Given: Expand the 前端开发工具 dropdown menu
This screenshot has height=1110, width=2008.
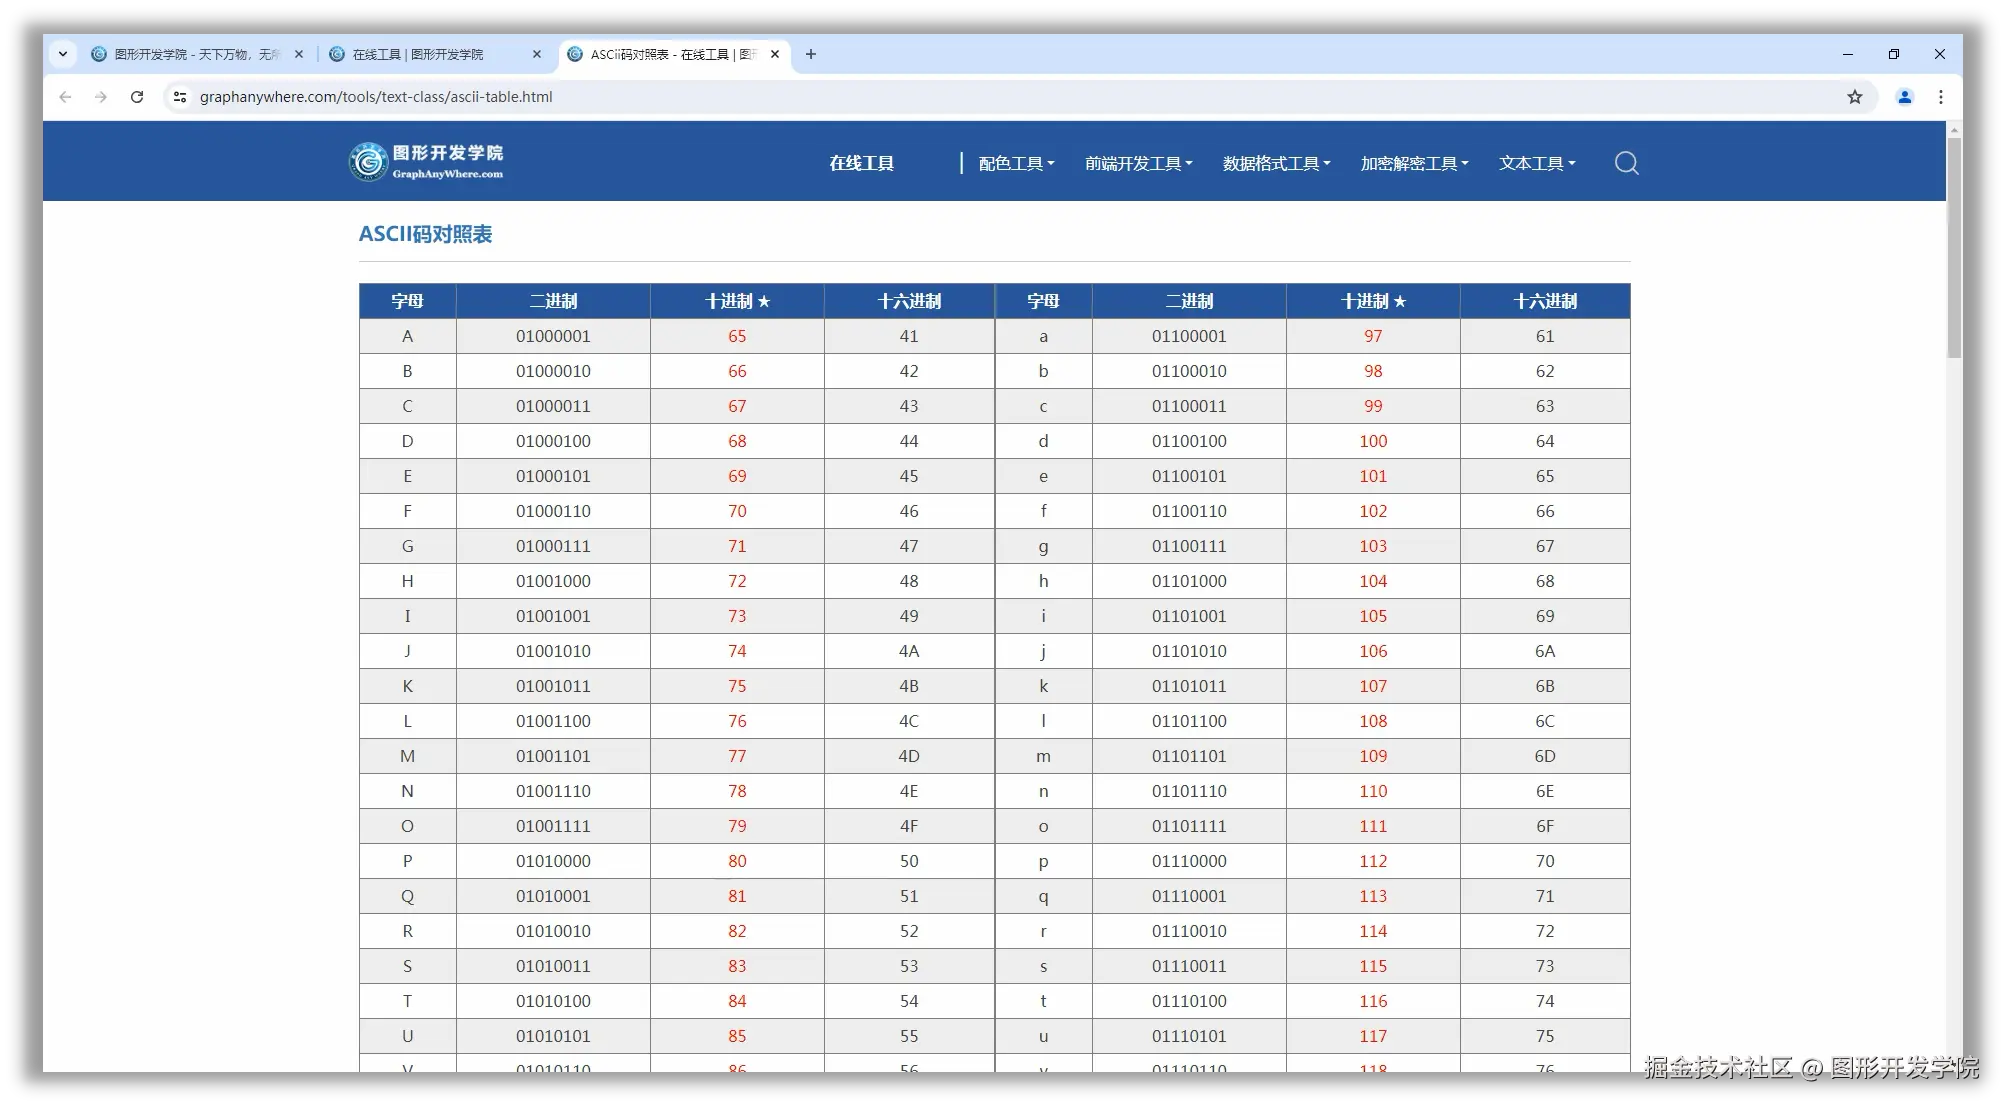Looking at the screenshot, I should [x=1138, y=163].
